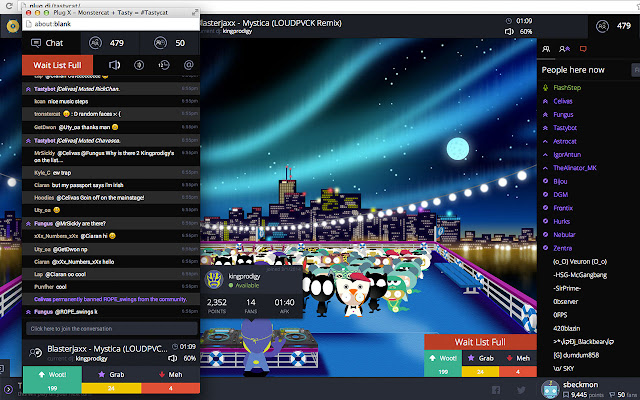Reload the page with browser refresh icon

coord(8,6)
